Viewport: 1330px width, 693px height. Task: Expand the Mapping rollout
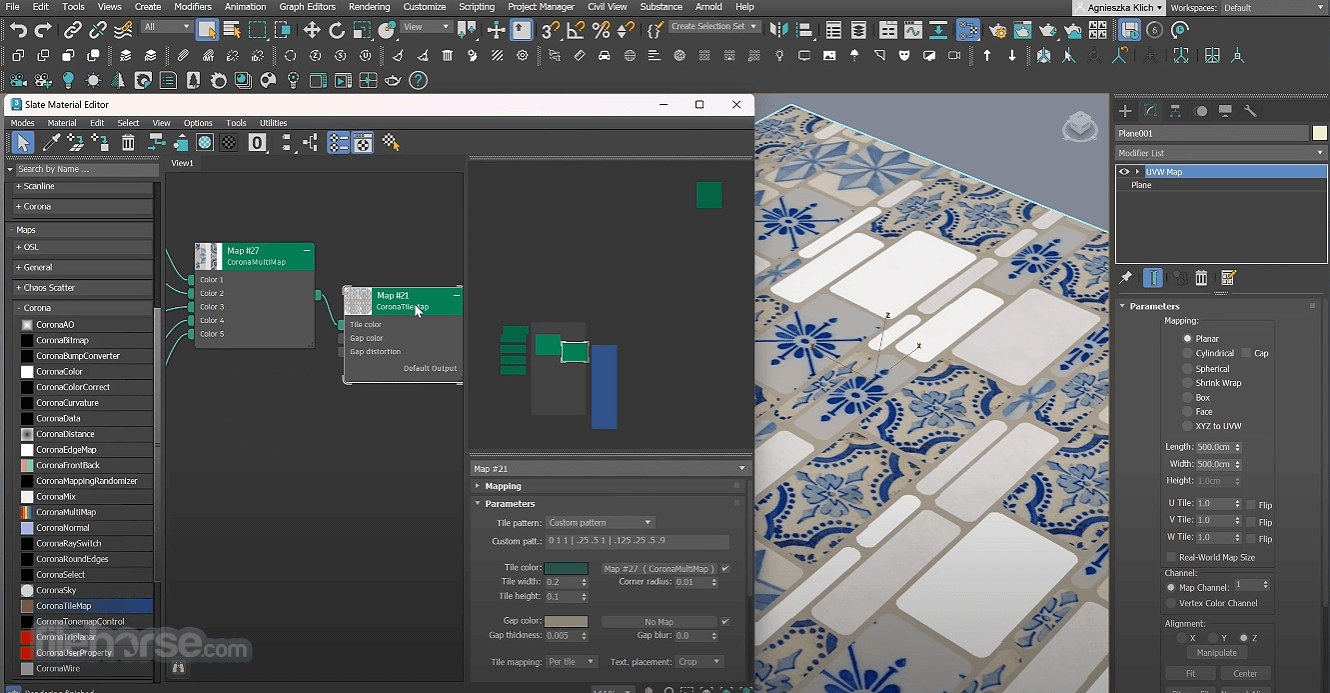(608, 486)
